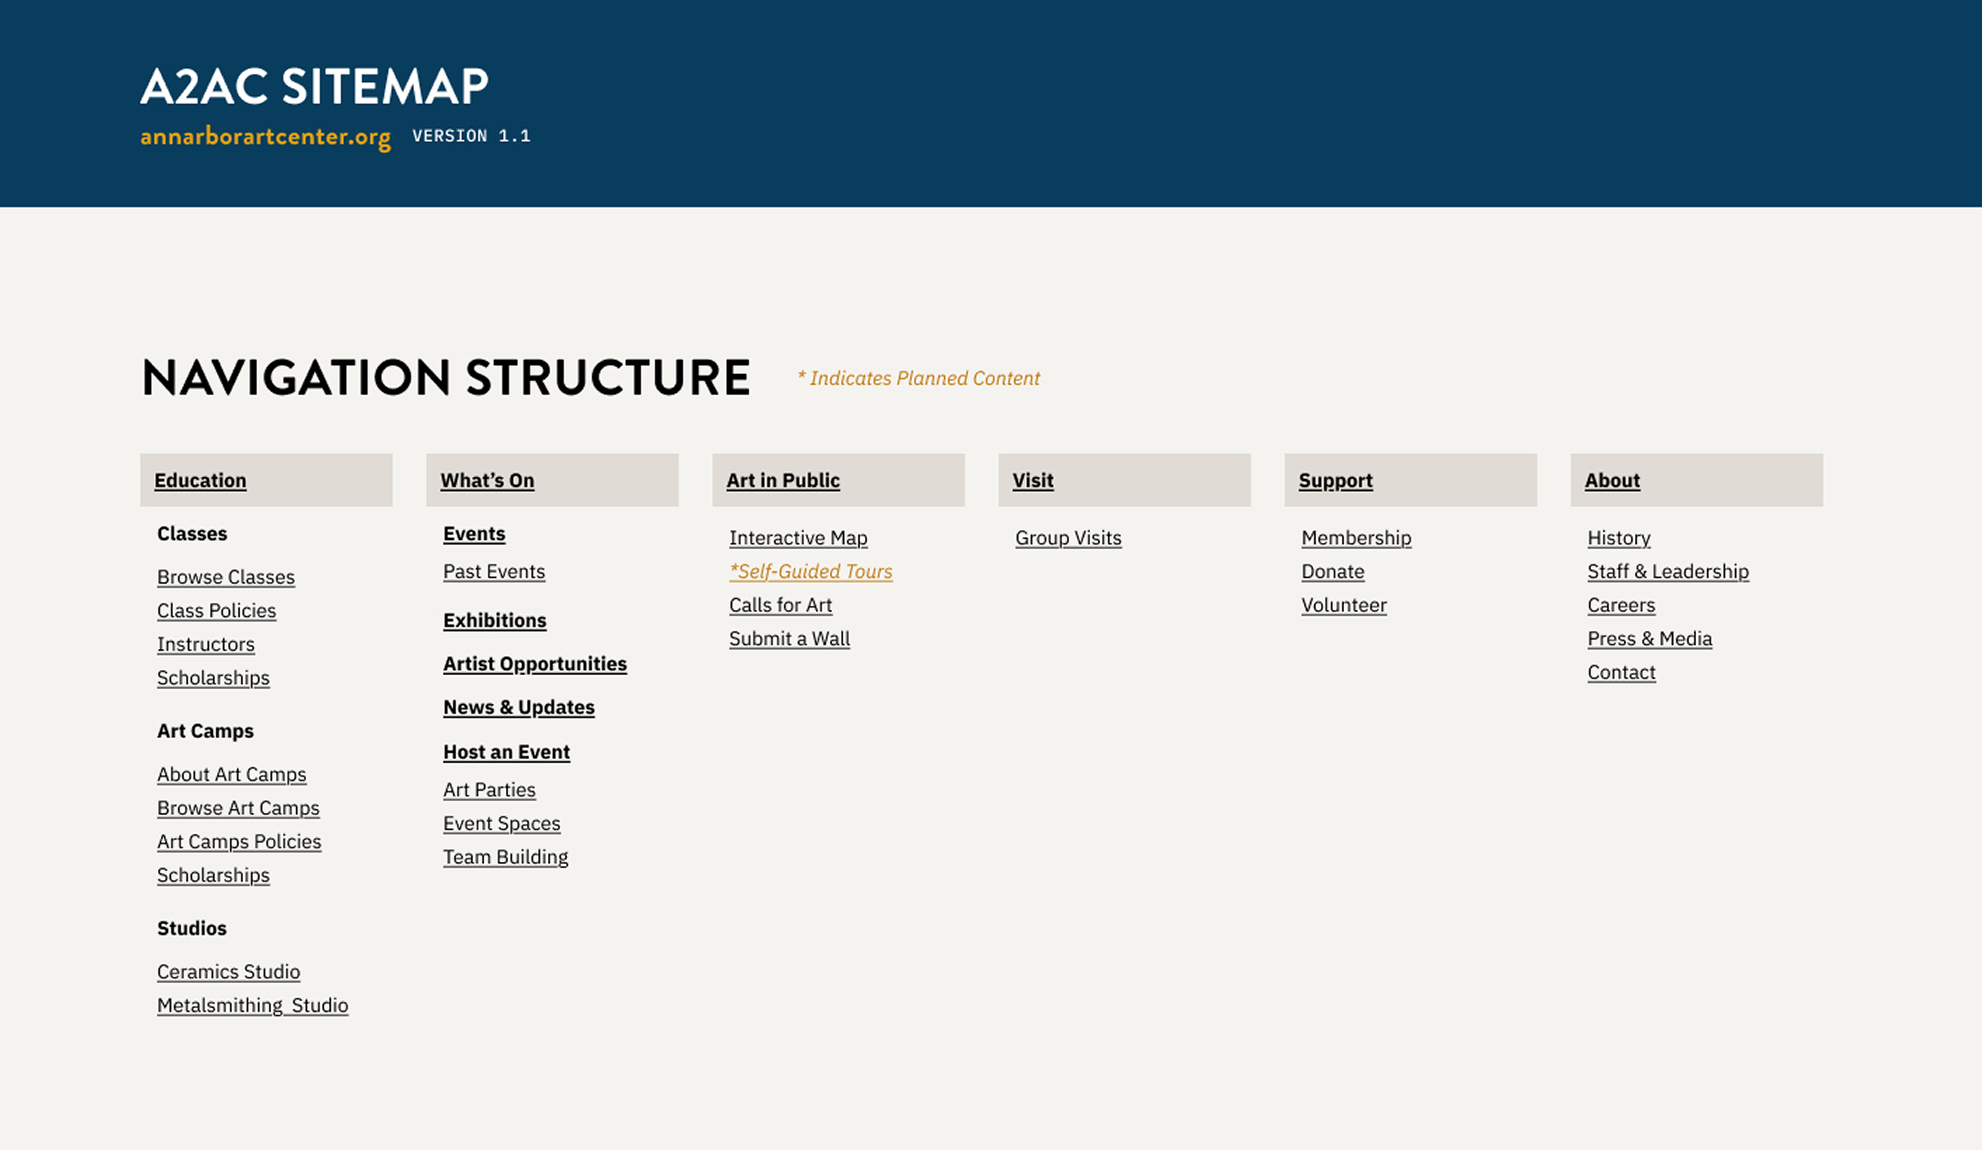Open the Instructors page link

pos(206,644)
